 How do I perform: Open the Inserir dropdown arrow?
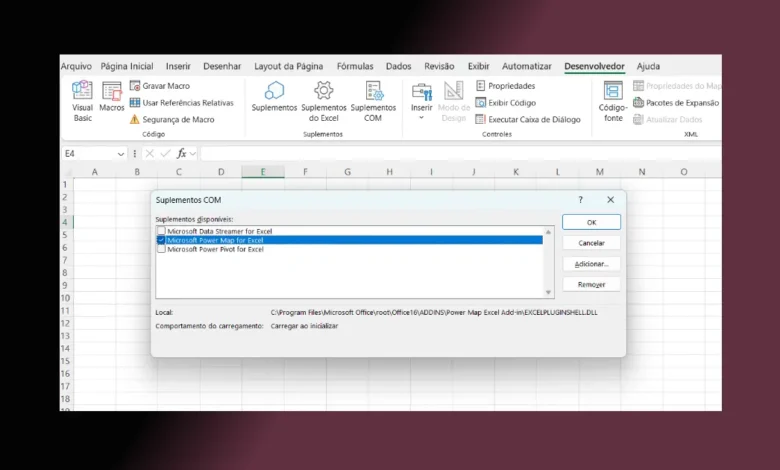coord(421,118)
